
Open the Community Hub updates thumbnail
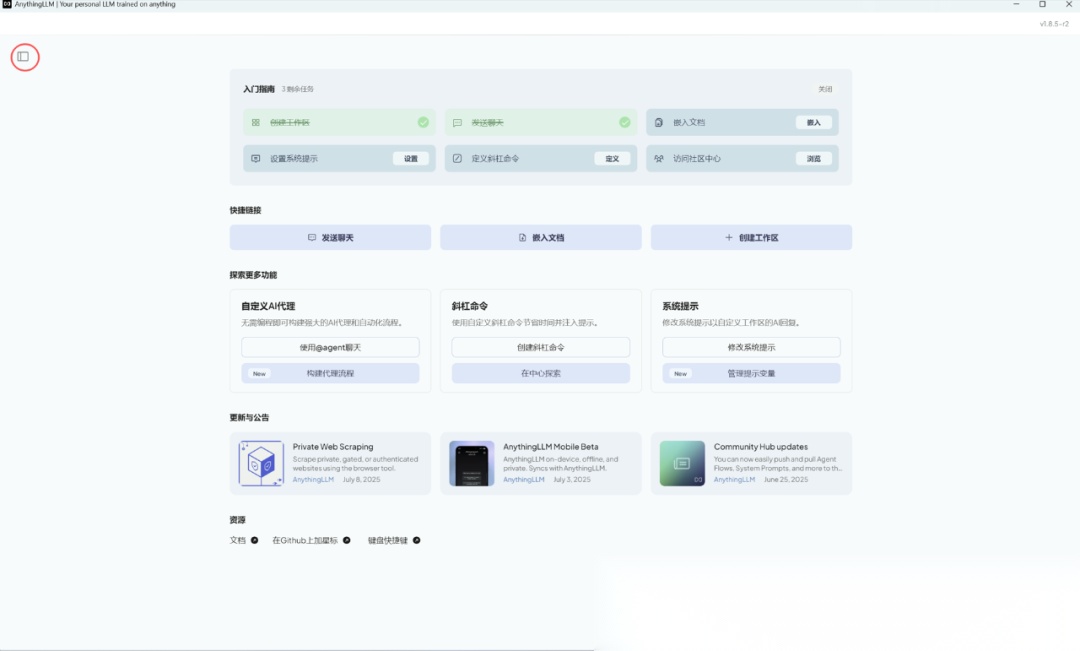pyautogui.click(x=682, y=464)
